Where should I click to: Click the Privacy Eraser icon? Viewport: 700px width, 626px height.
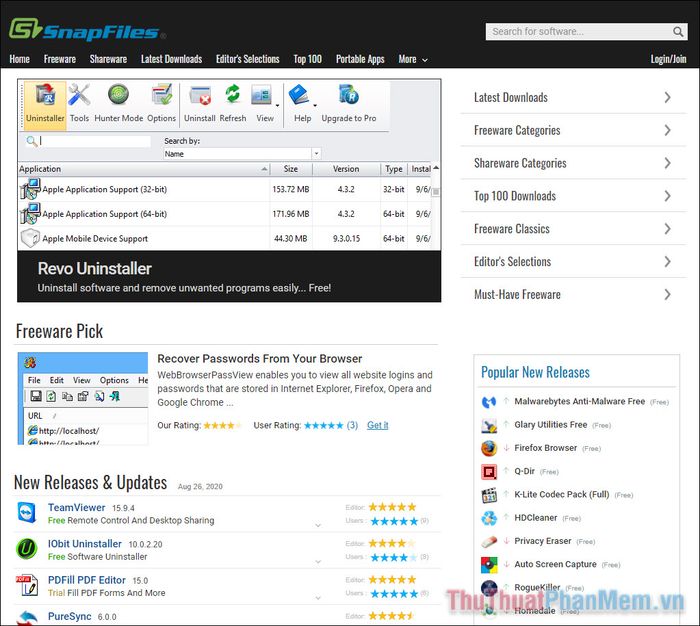[x=489, y=542]
